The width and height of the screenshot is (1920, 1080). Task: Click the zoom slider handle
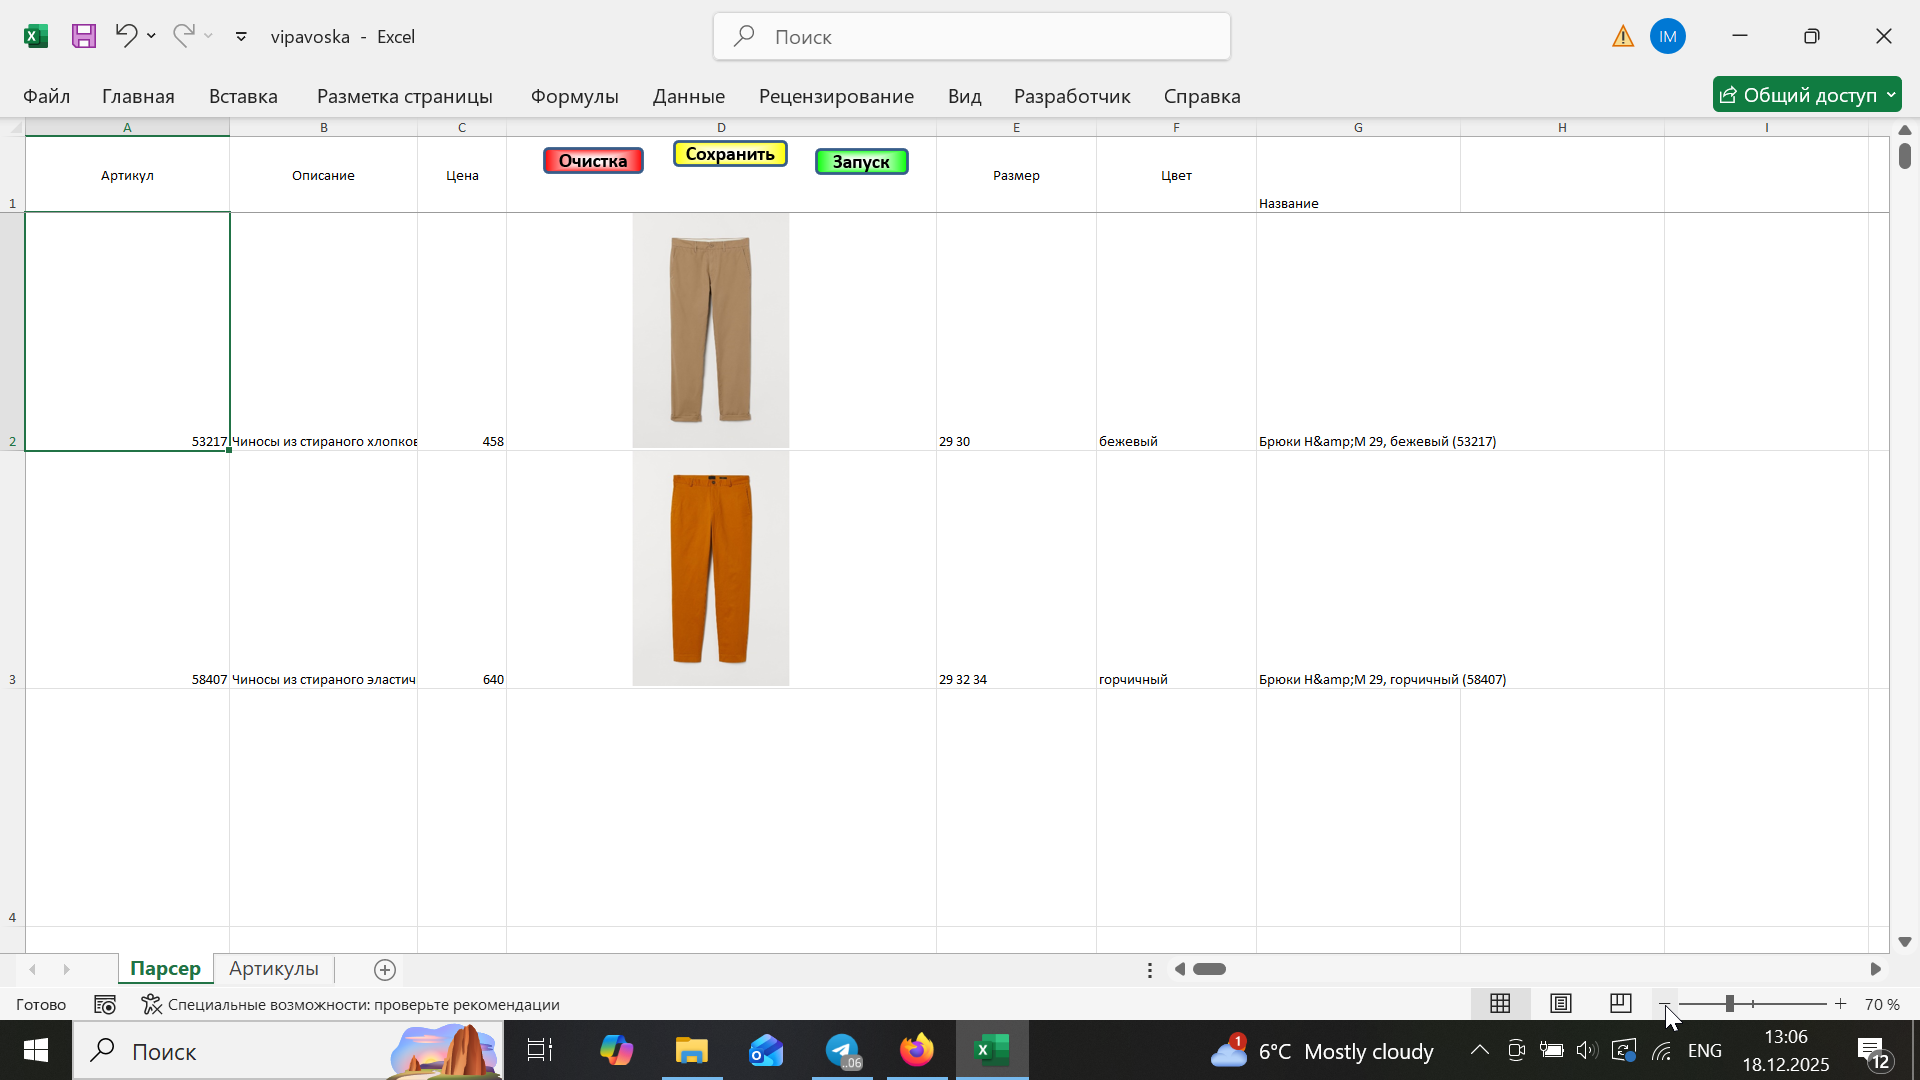click(1729, 1004)
